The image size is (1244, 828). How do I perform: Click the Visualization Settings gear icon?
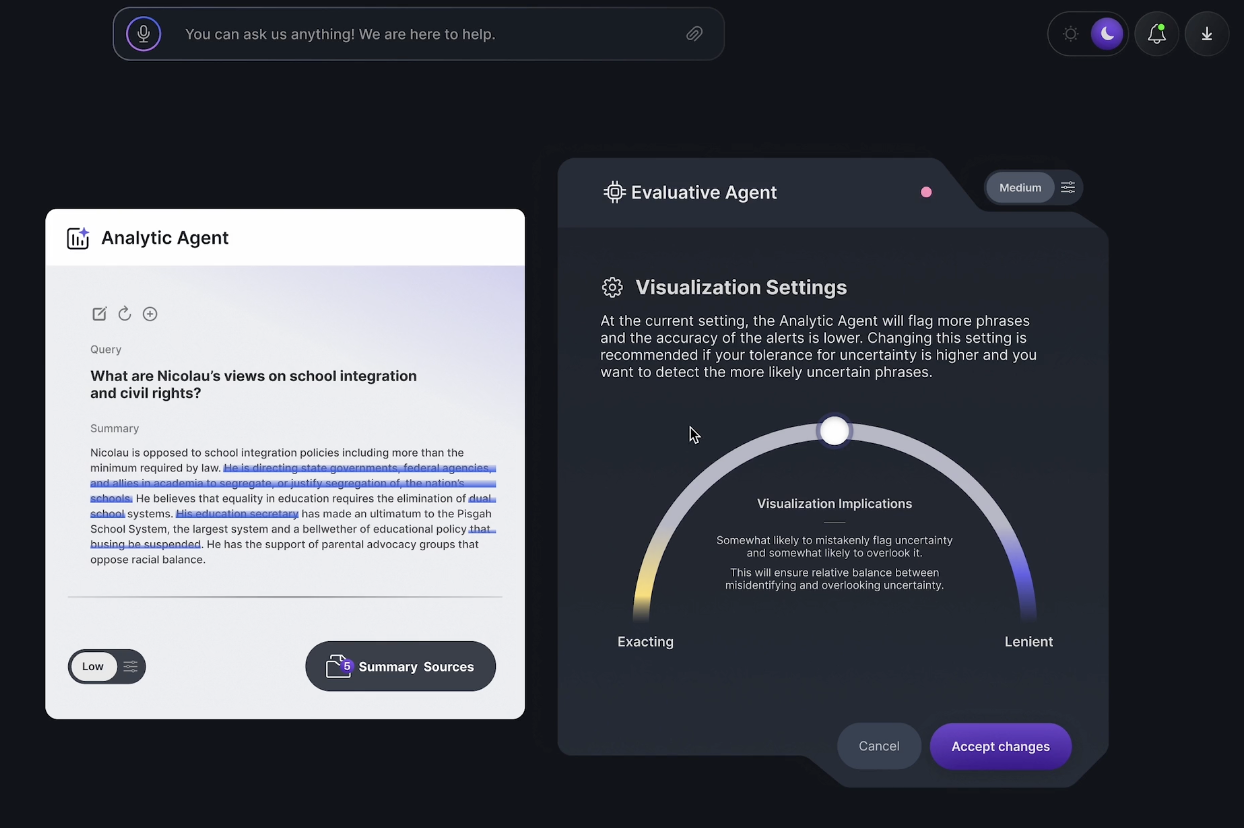(x=612, y=288)
